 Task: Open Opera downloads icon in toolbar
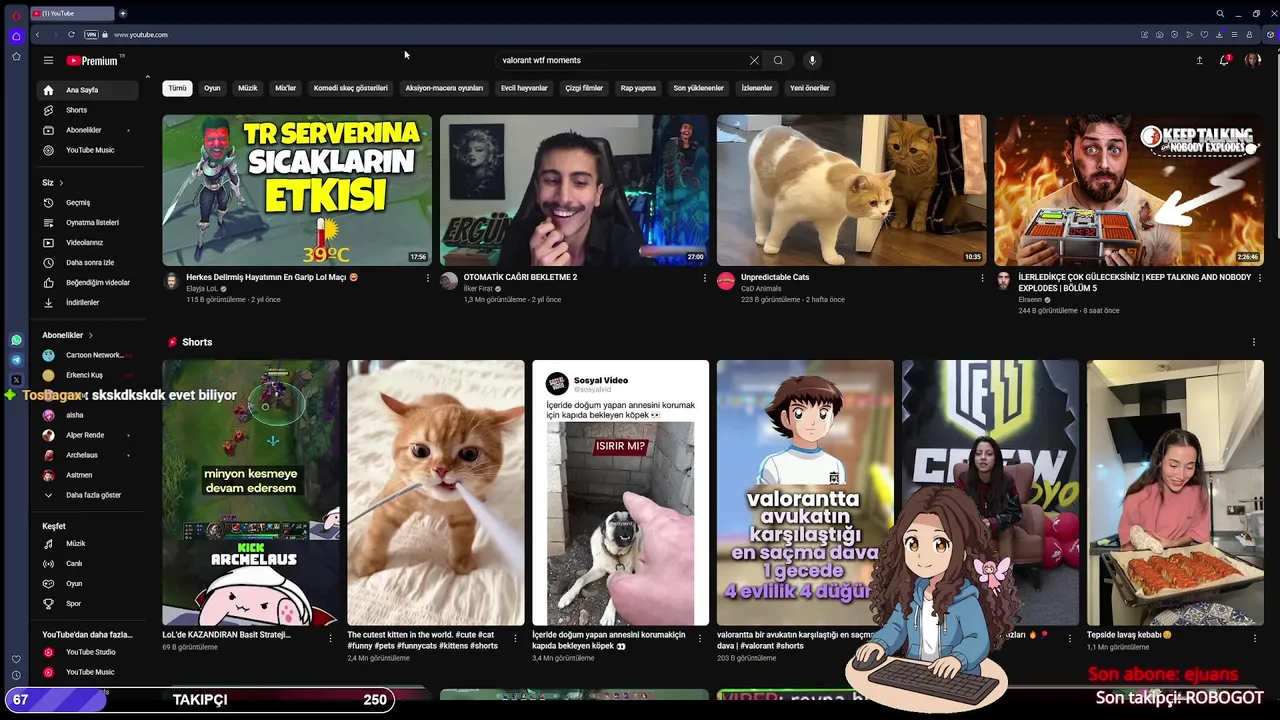[1219, 35]
